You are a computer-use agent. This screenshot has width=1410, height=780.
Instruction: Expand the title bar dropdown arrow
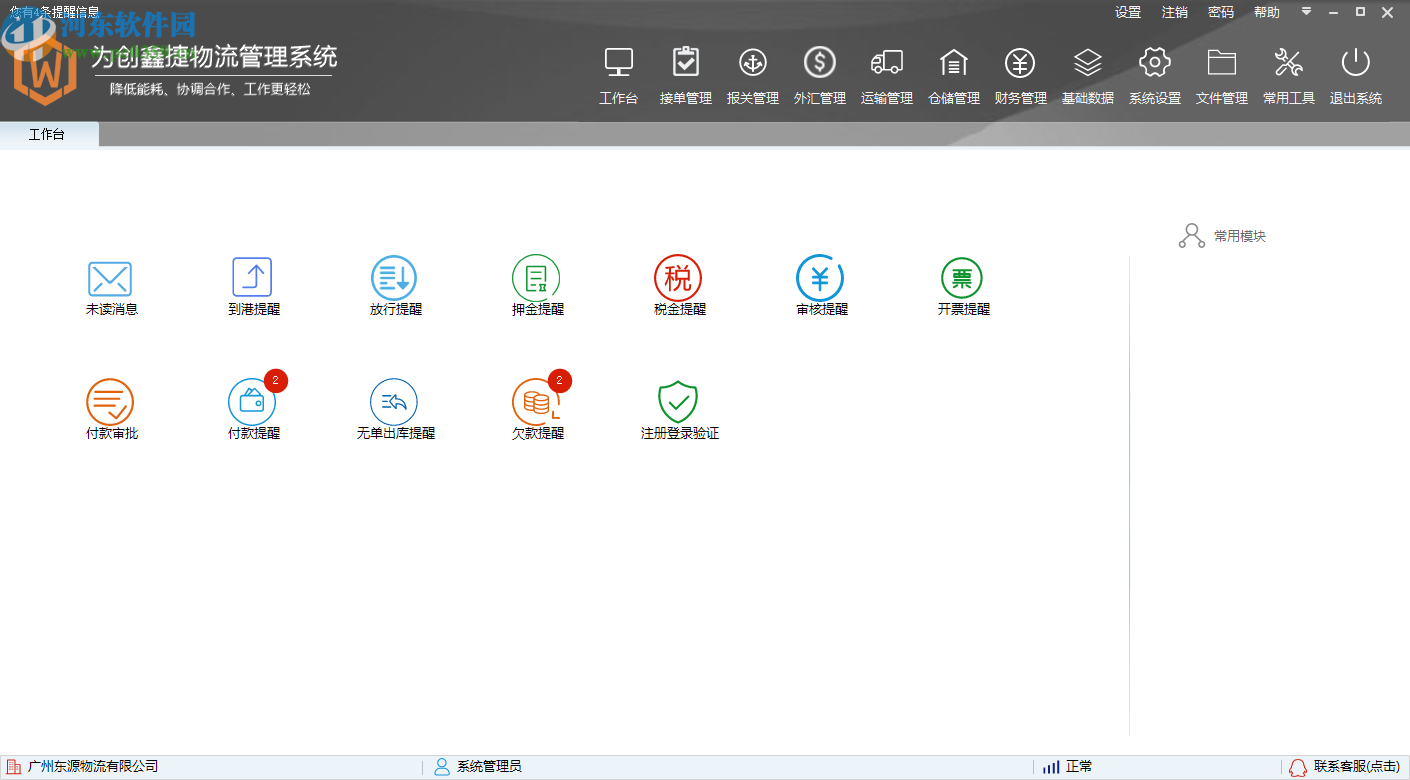click(x=1306, y=12)
